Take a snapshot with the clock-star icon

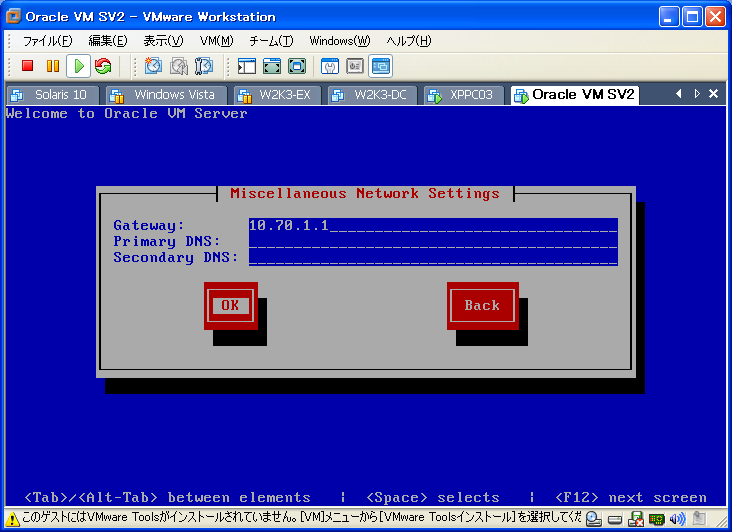click(153, 66)
